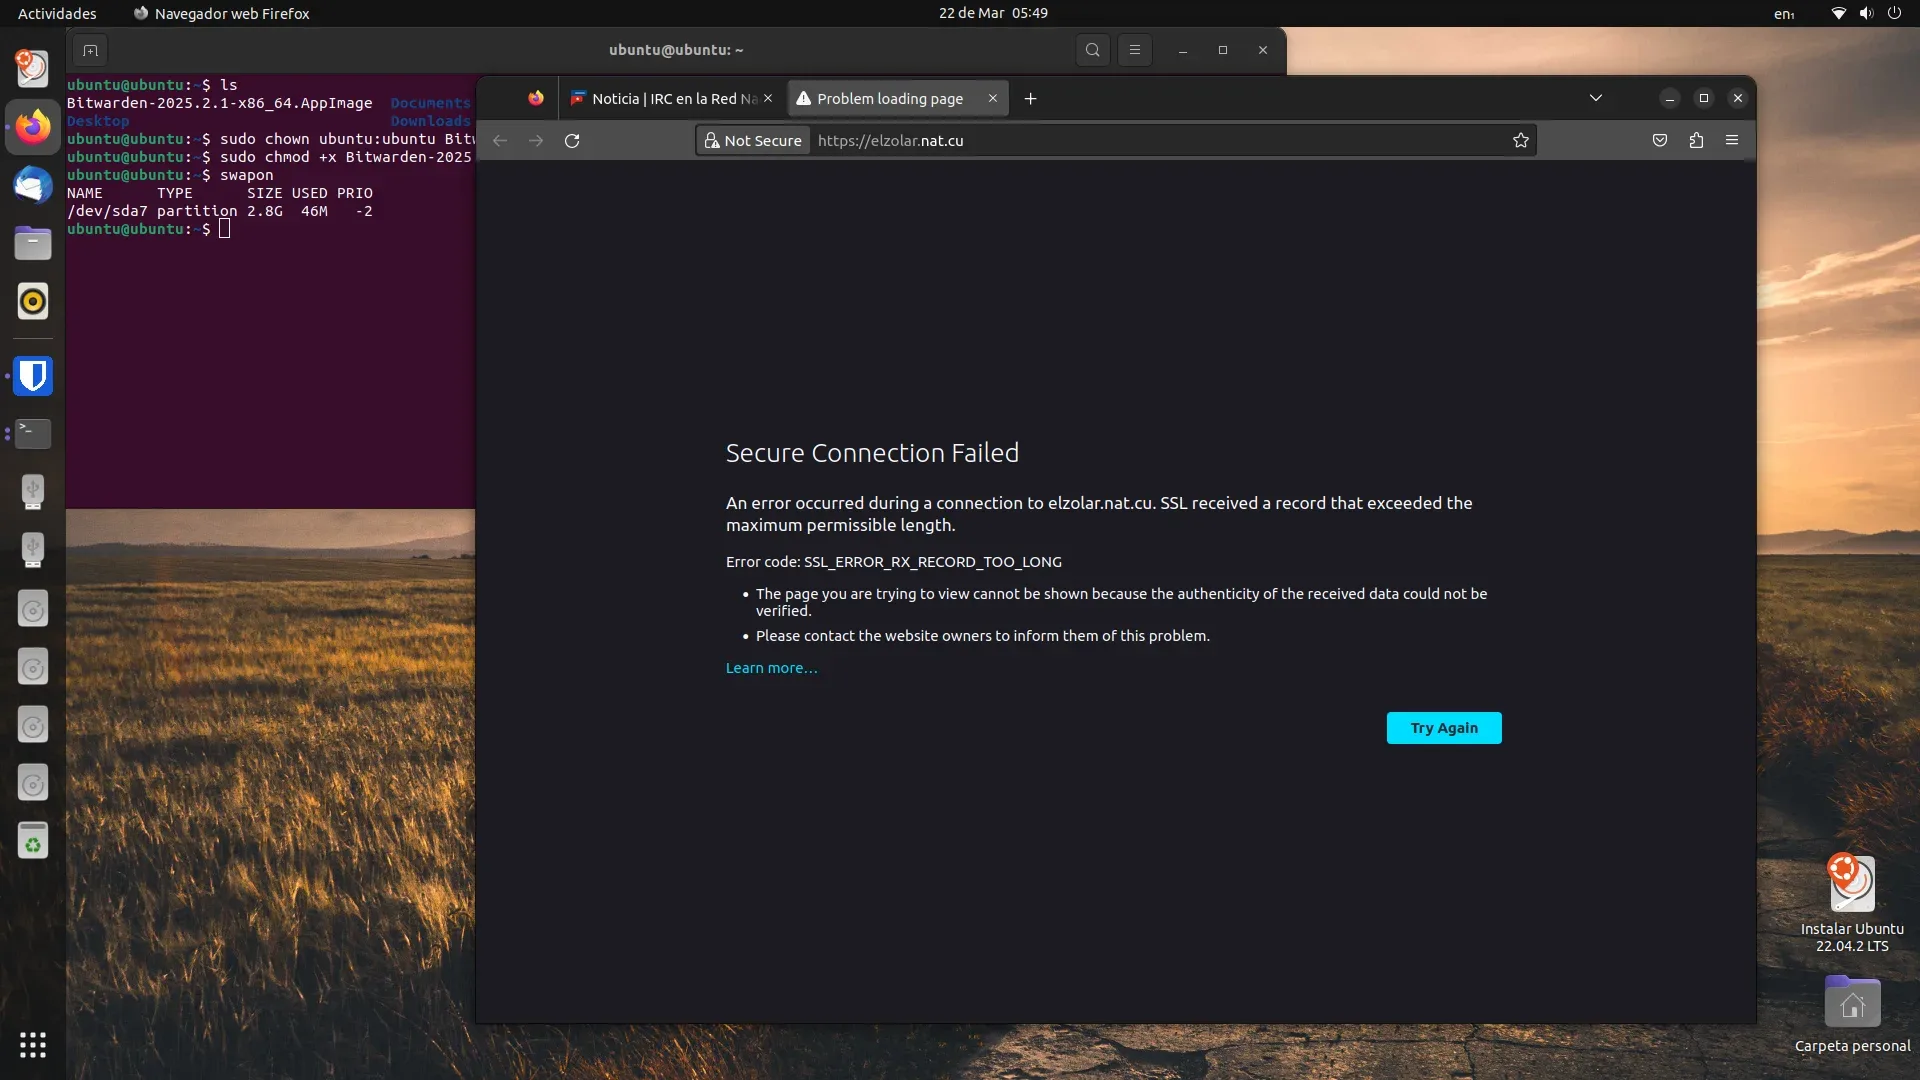
Task: Click the Secure Connection Failed heading
Action: pyautogui.click(x=872, y=453)
